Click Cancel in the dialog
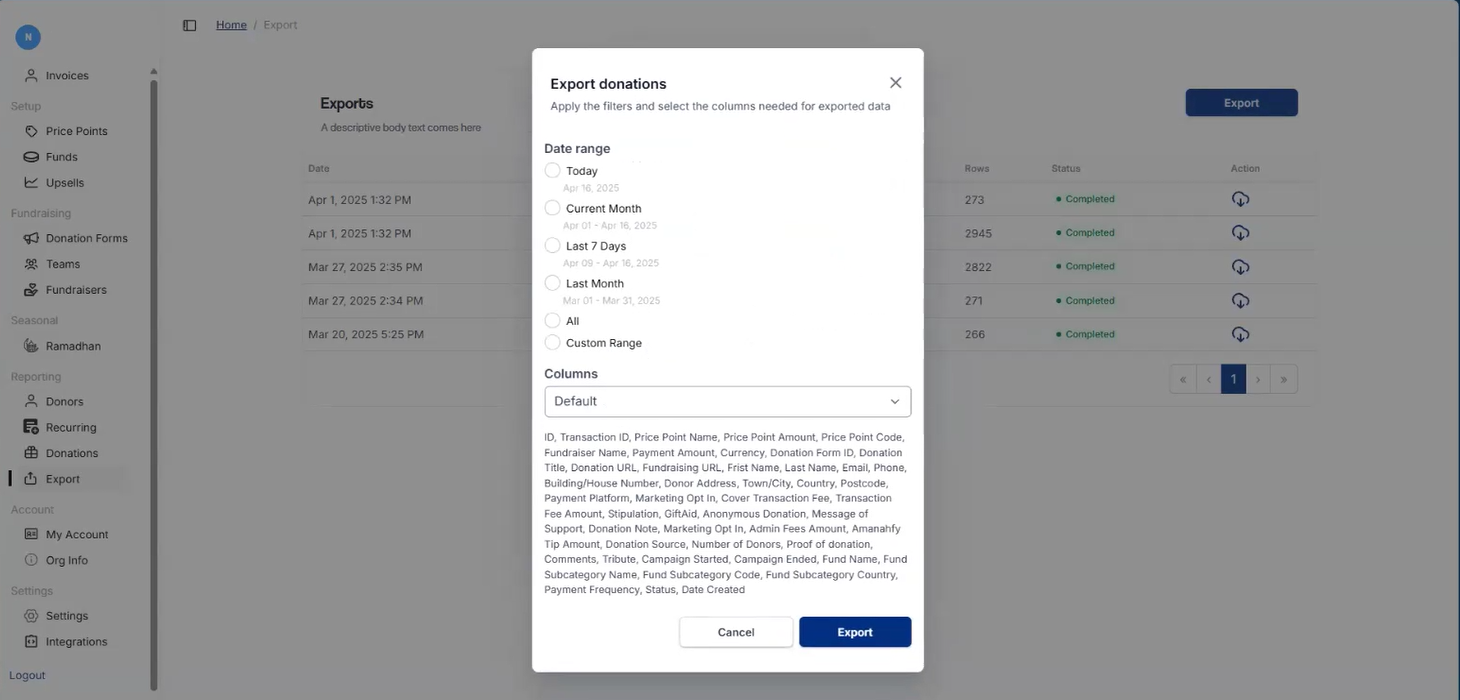 tap(736, 632)
